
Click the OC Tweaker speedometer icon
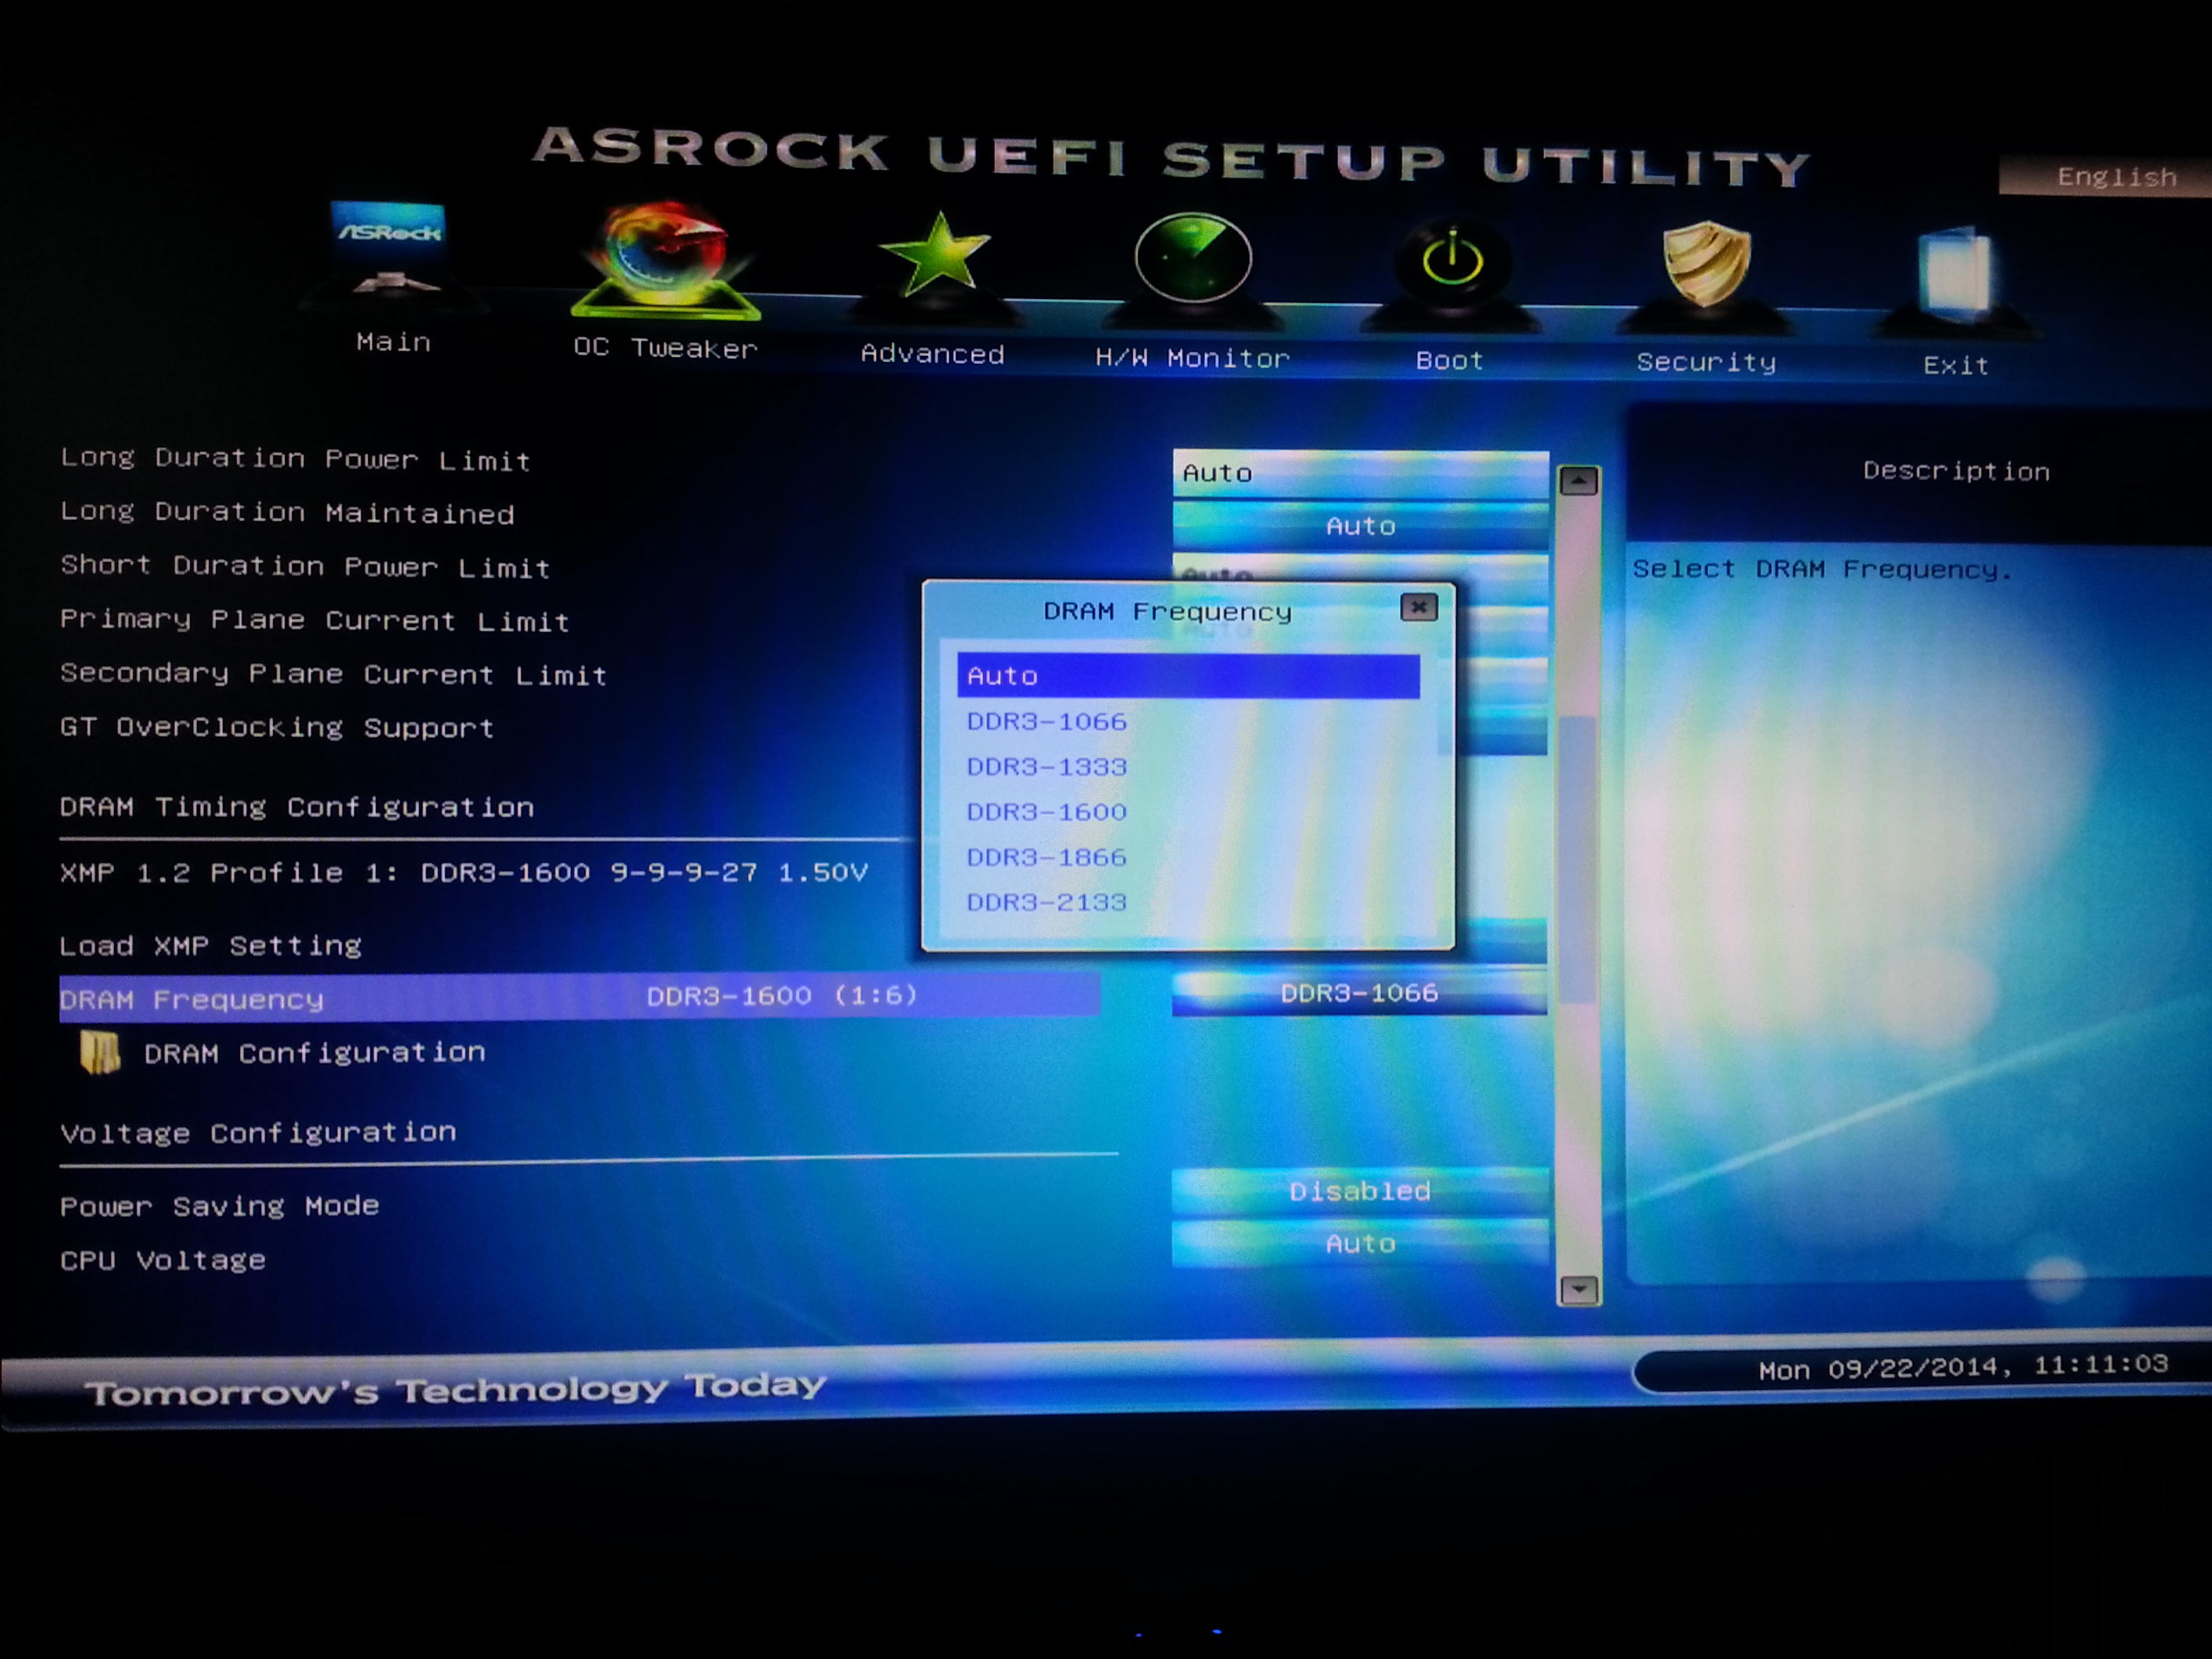click(x=664, y=255)
